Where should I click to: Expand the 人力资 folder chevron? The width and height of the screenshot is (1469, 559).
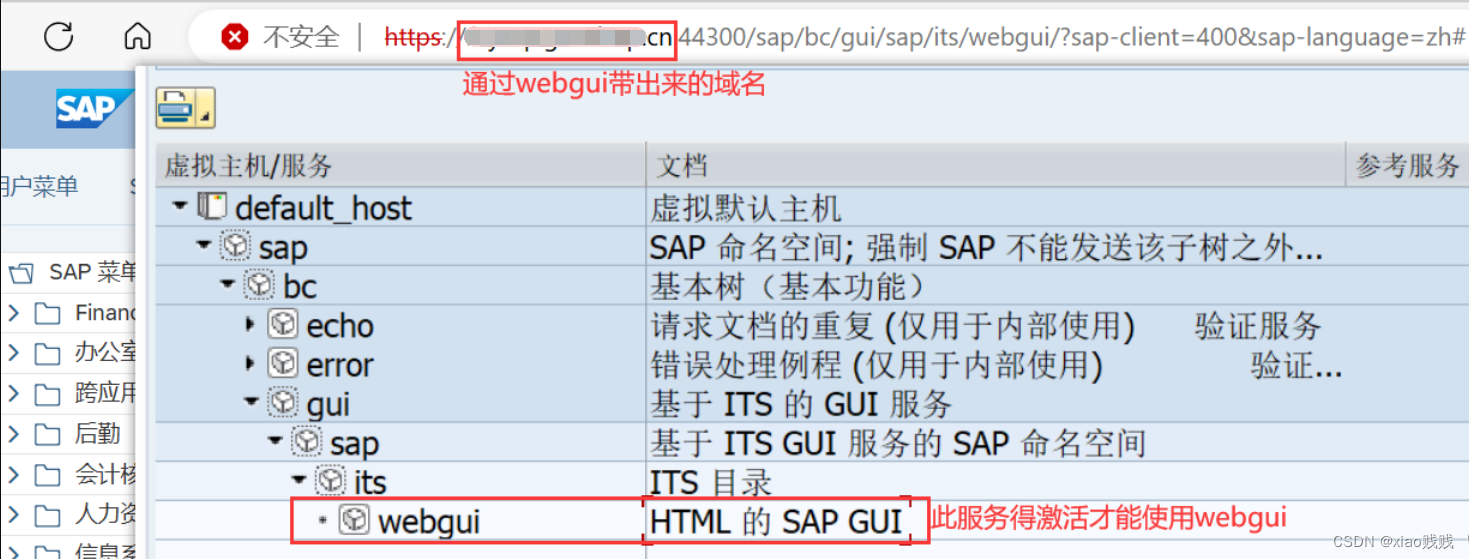13,516
